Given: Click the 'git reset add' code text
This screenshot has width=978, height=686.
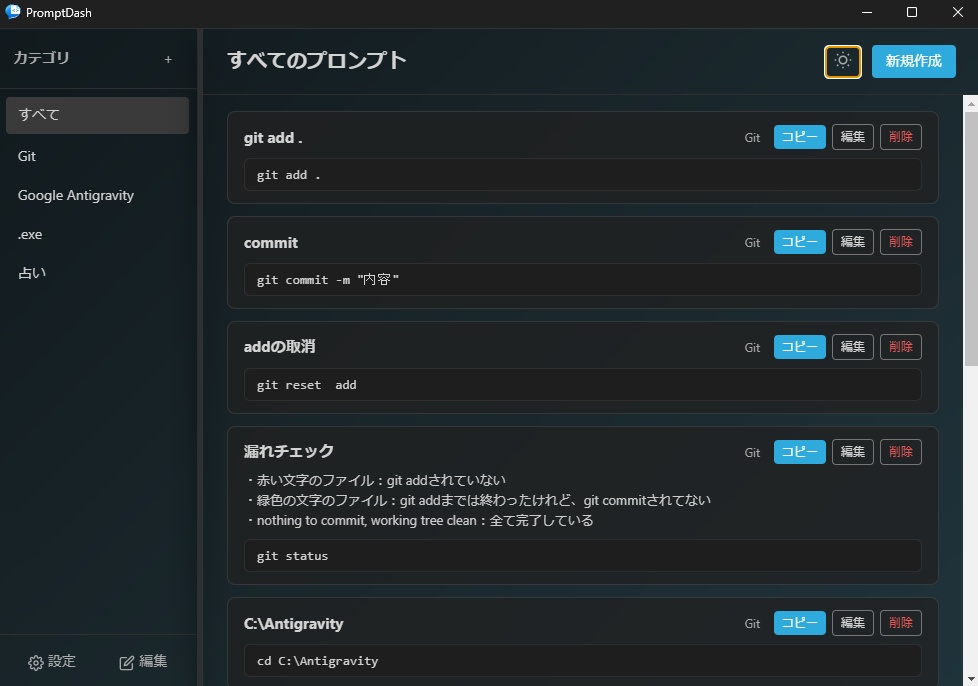Looking at the screenshot, I should pos(306,385).
